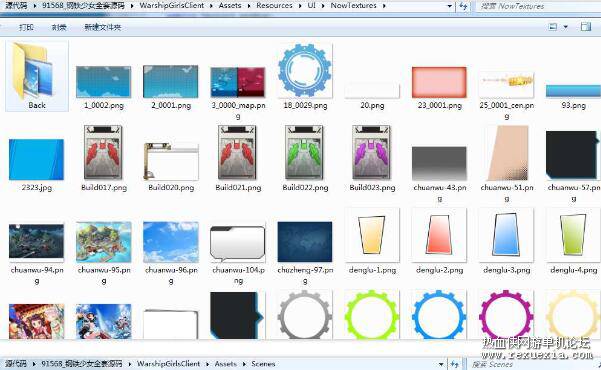Image resolution: width=601 pixels, height=370 pixels.
Task: Click the 打印 toolbar button
Action: tap(26, 27)
